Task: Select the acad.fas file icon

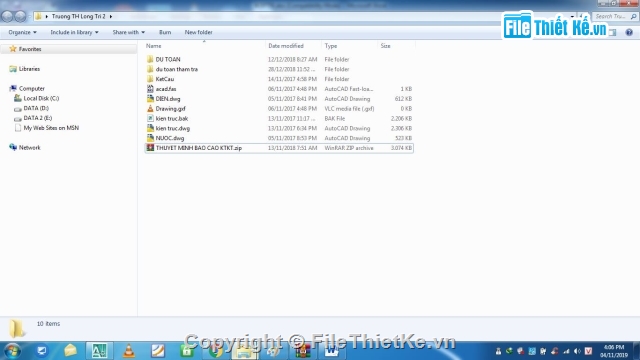Action: pyautogui.click(x=150, y=89)
